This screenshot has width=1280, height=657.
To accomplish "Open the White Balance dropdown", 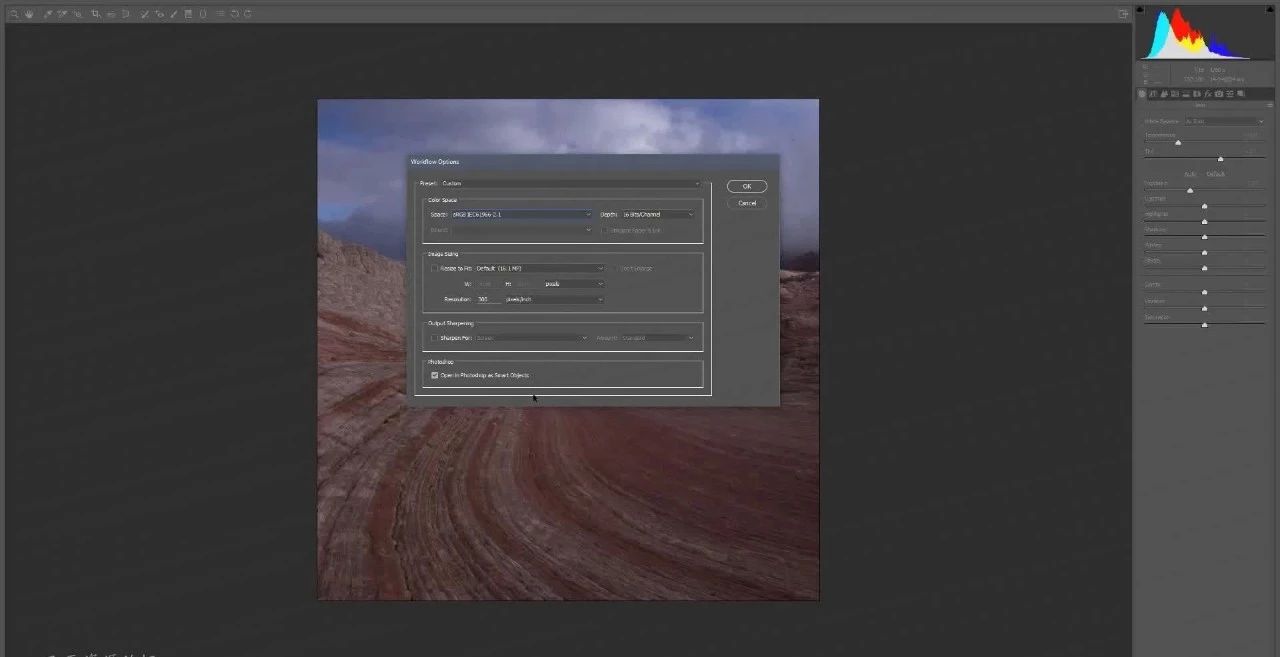I will pyautogui.click(x=1225, y=121).
